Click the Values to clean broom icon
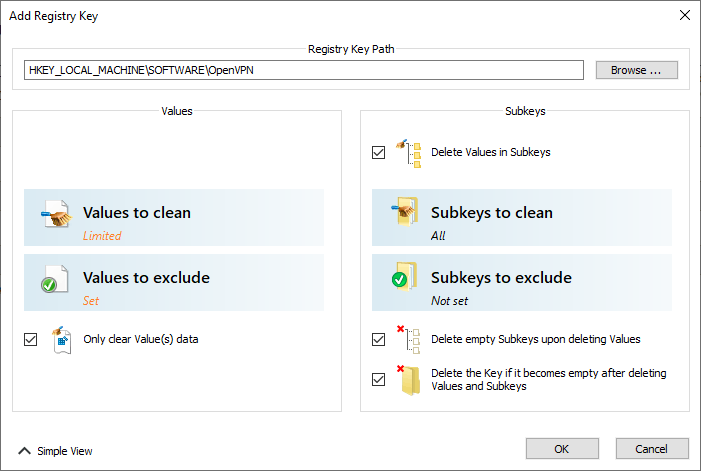 point(56,214)
